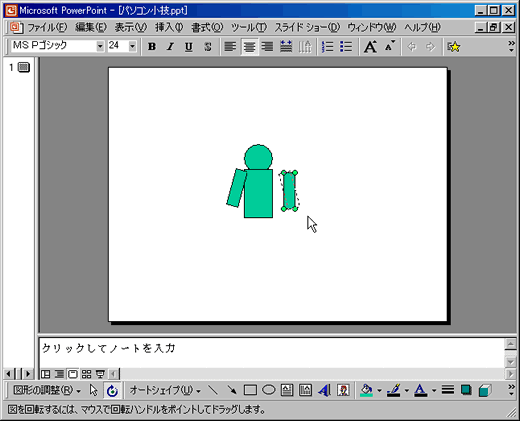The image size is (520, 421).
Task: Apply Line Color brush
Action: [393, 390]
